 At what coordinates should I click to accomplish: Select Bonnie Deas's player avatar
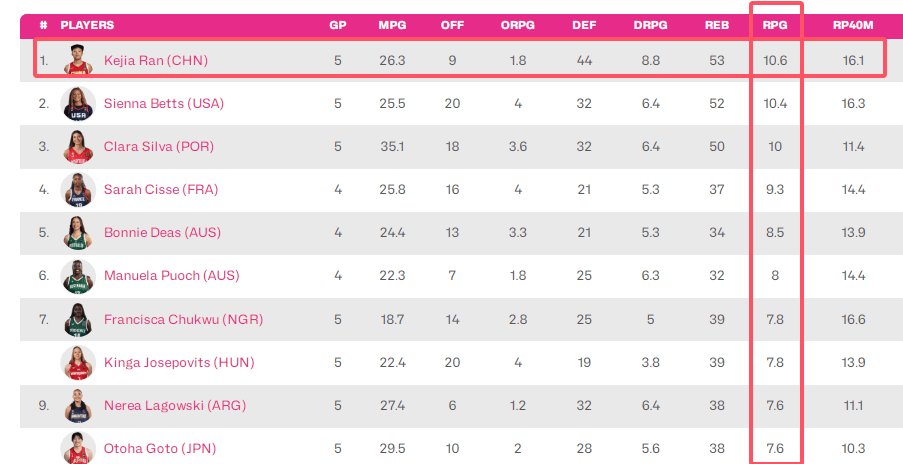(78, 233)
